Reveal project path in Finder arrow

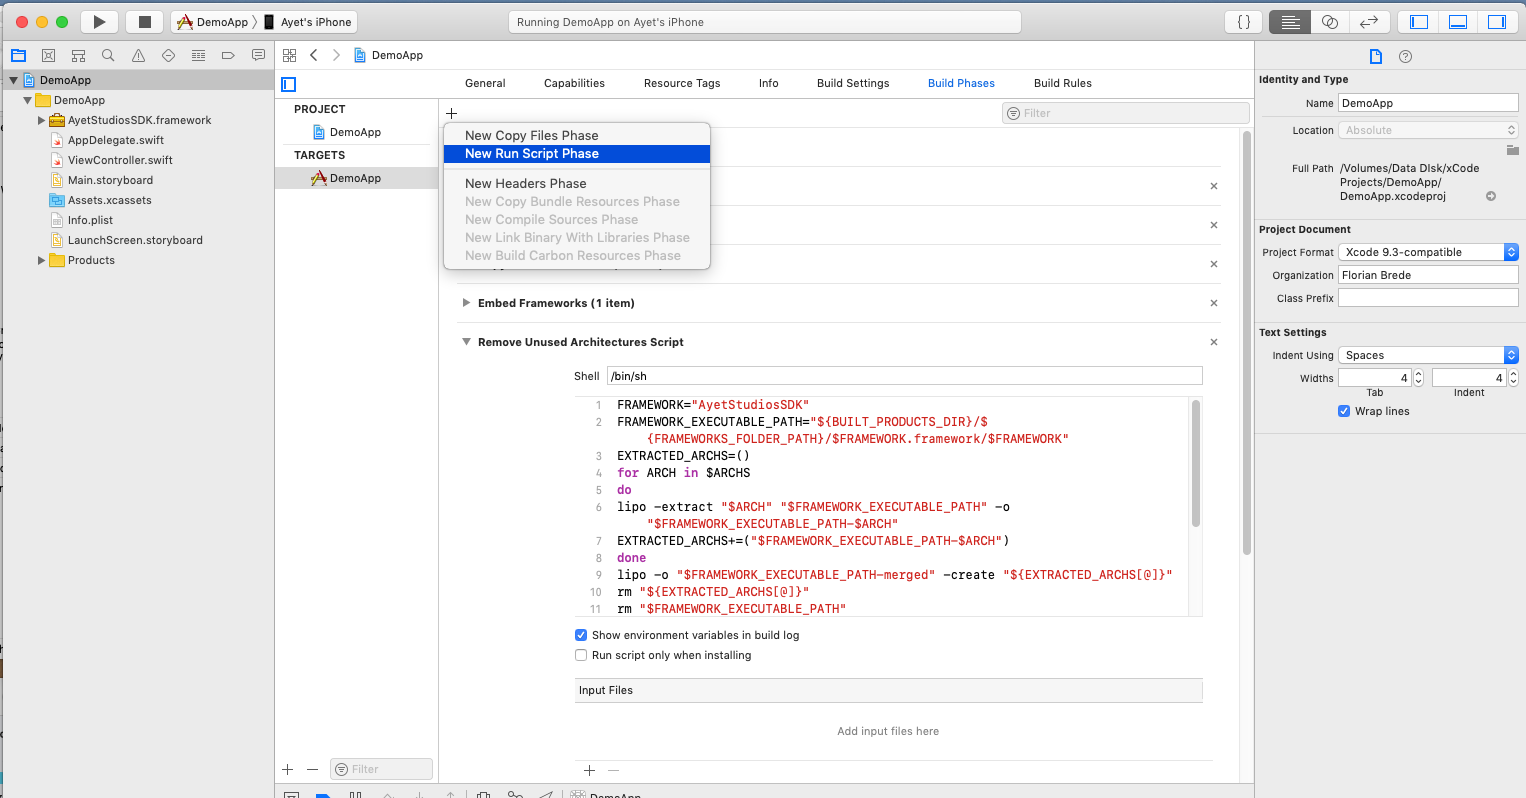click(1491, 196)
